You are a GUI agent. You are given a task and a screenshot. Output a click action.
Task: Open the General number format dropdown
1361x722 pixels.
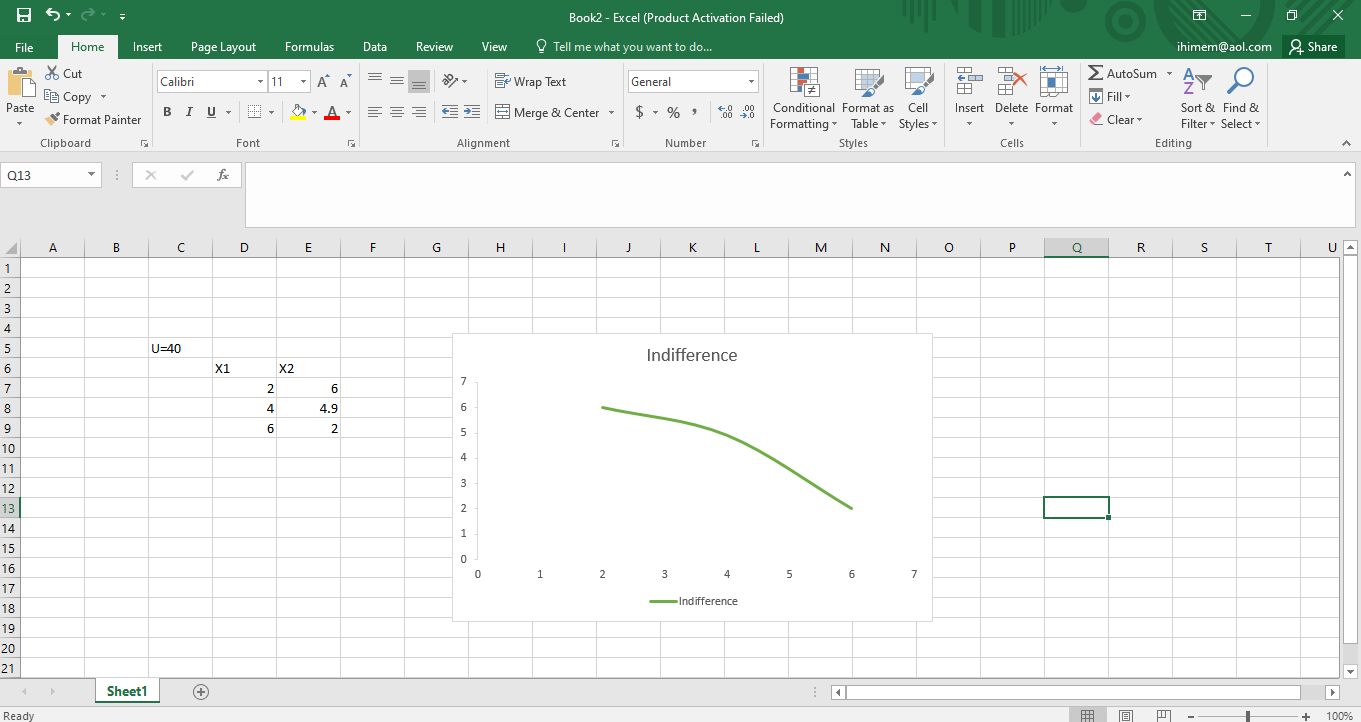click(751, 82)
